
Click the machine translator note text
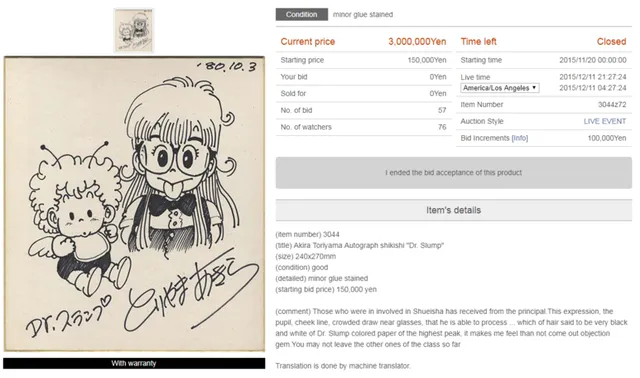[x=343, y=366]
